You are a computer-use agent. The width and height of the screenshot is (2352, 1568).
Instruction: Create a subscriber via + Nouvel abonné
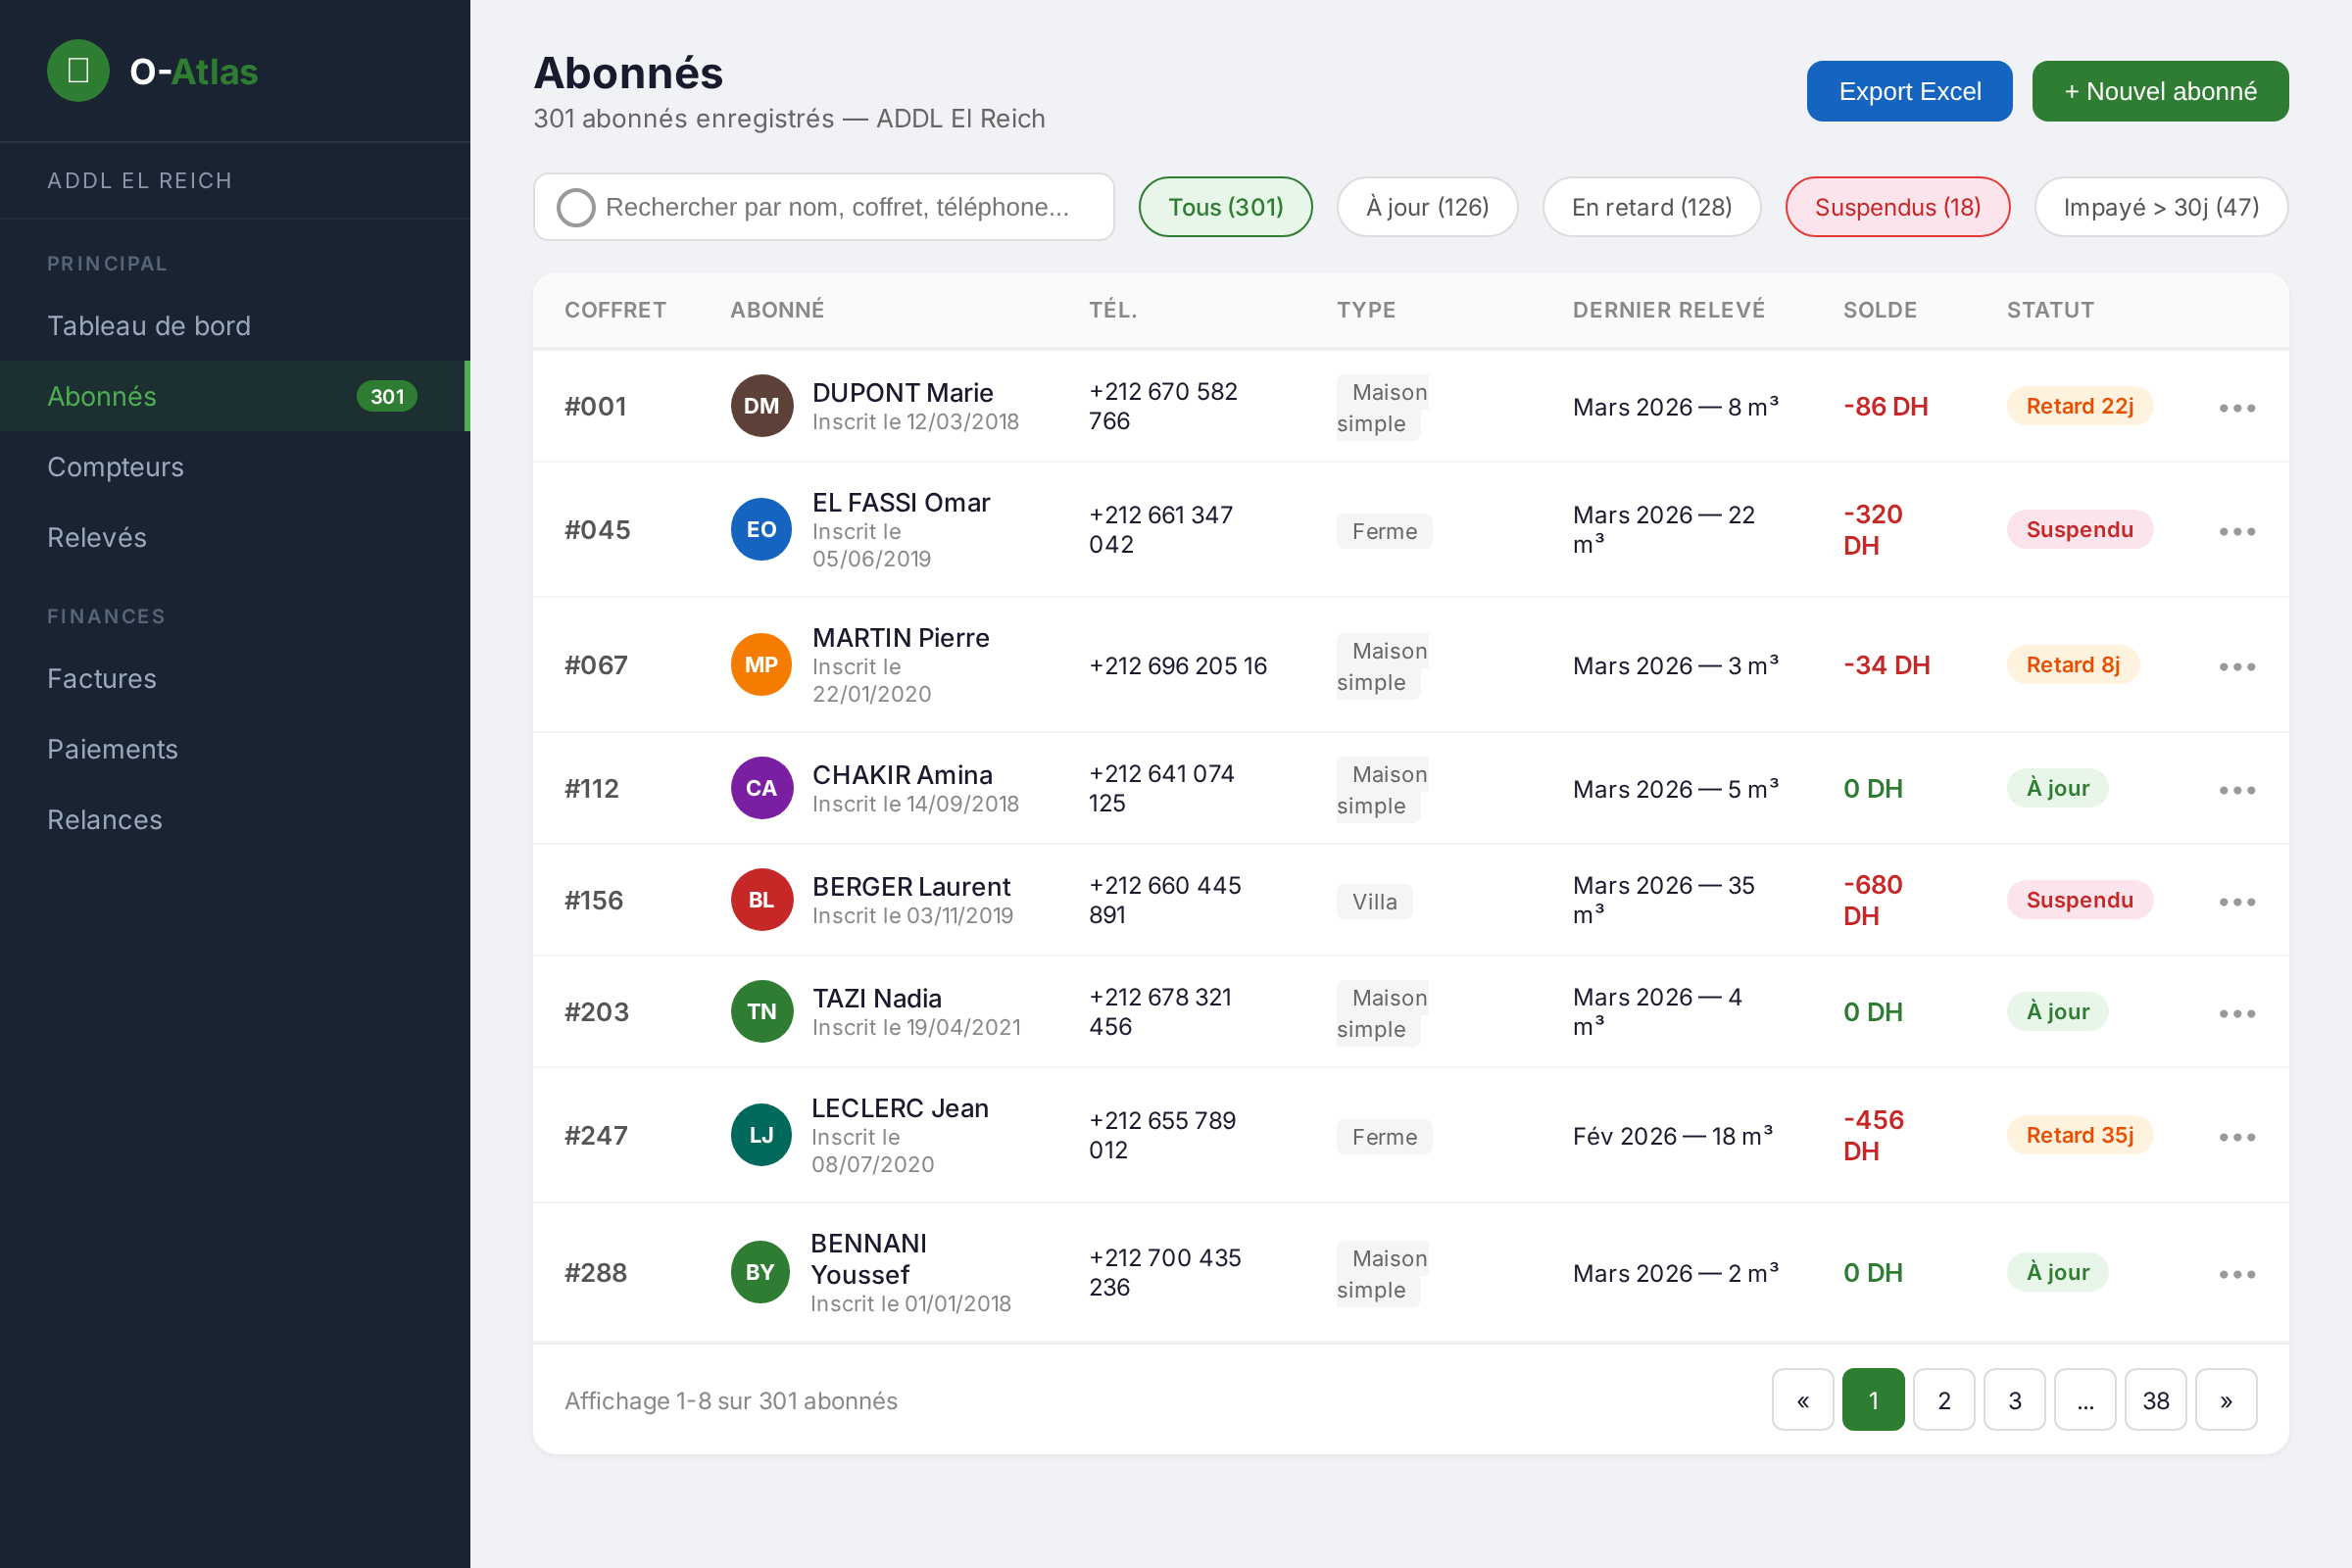point(2160,91)
